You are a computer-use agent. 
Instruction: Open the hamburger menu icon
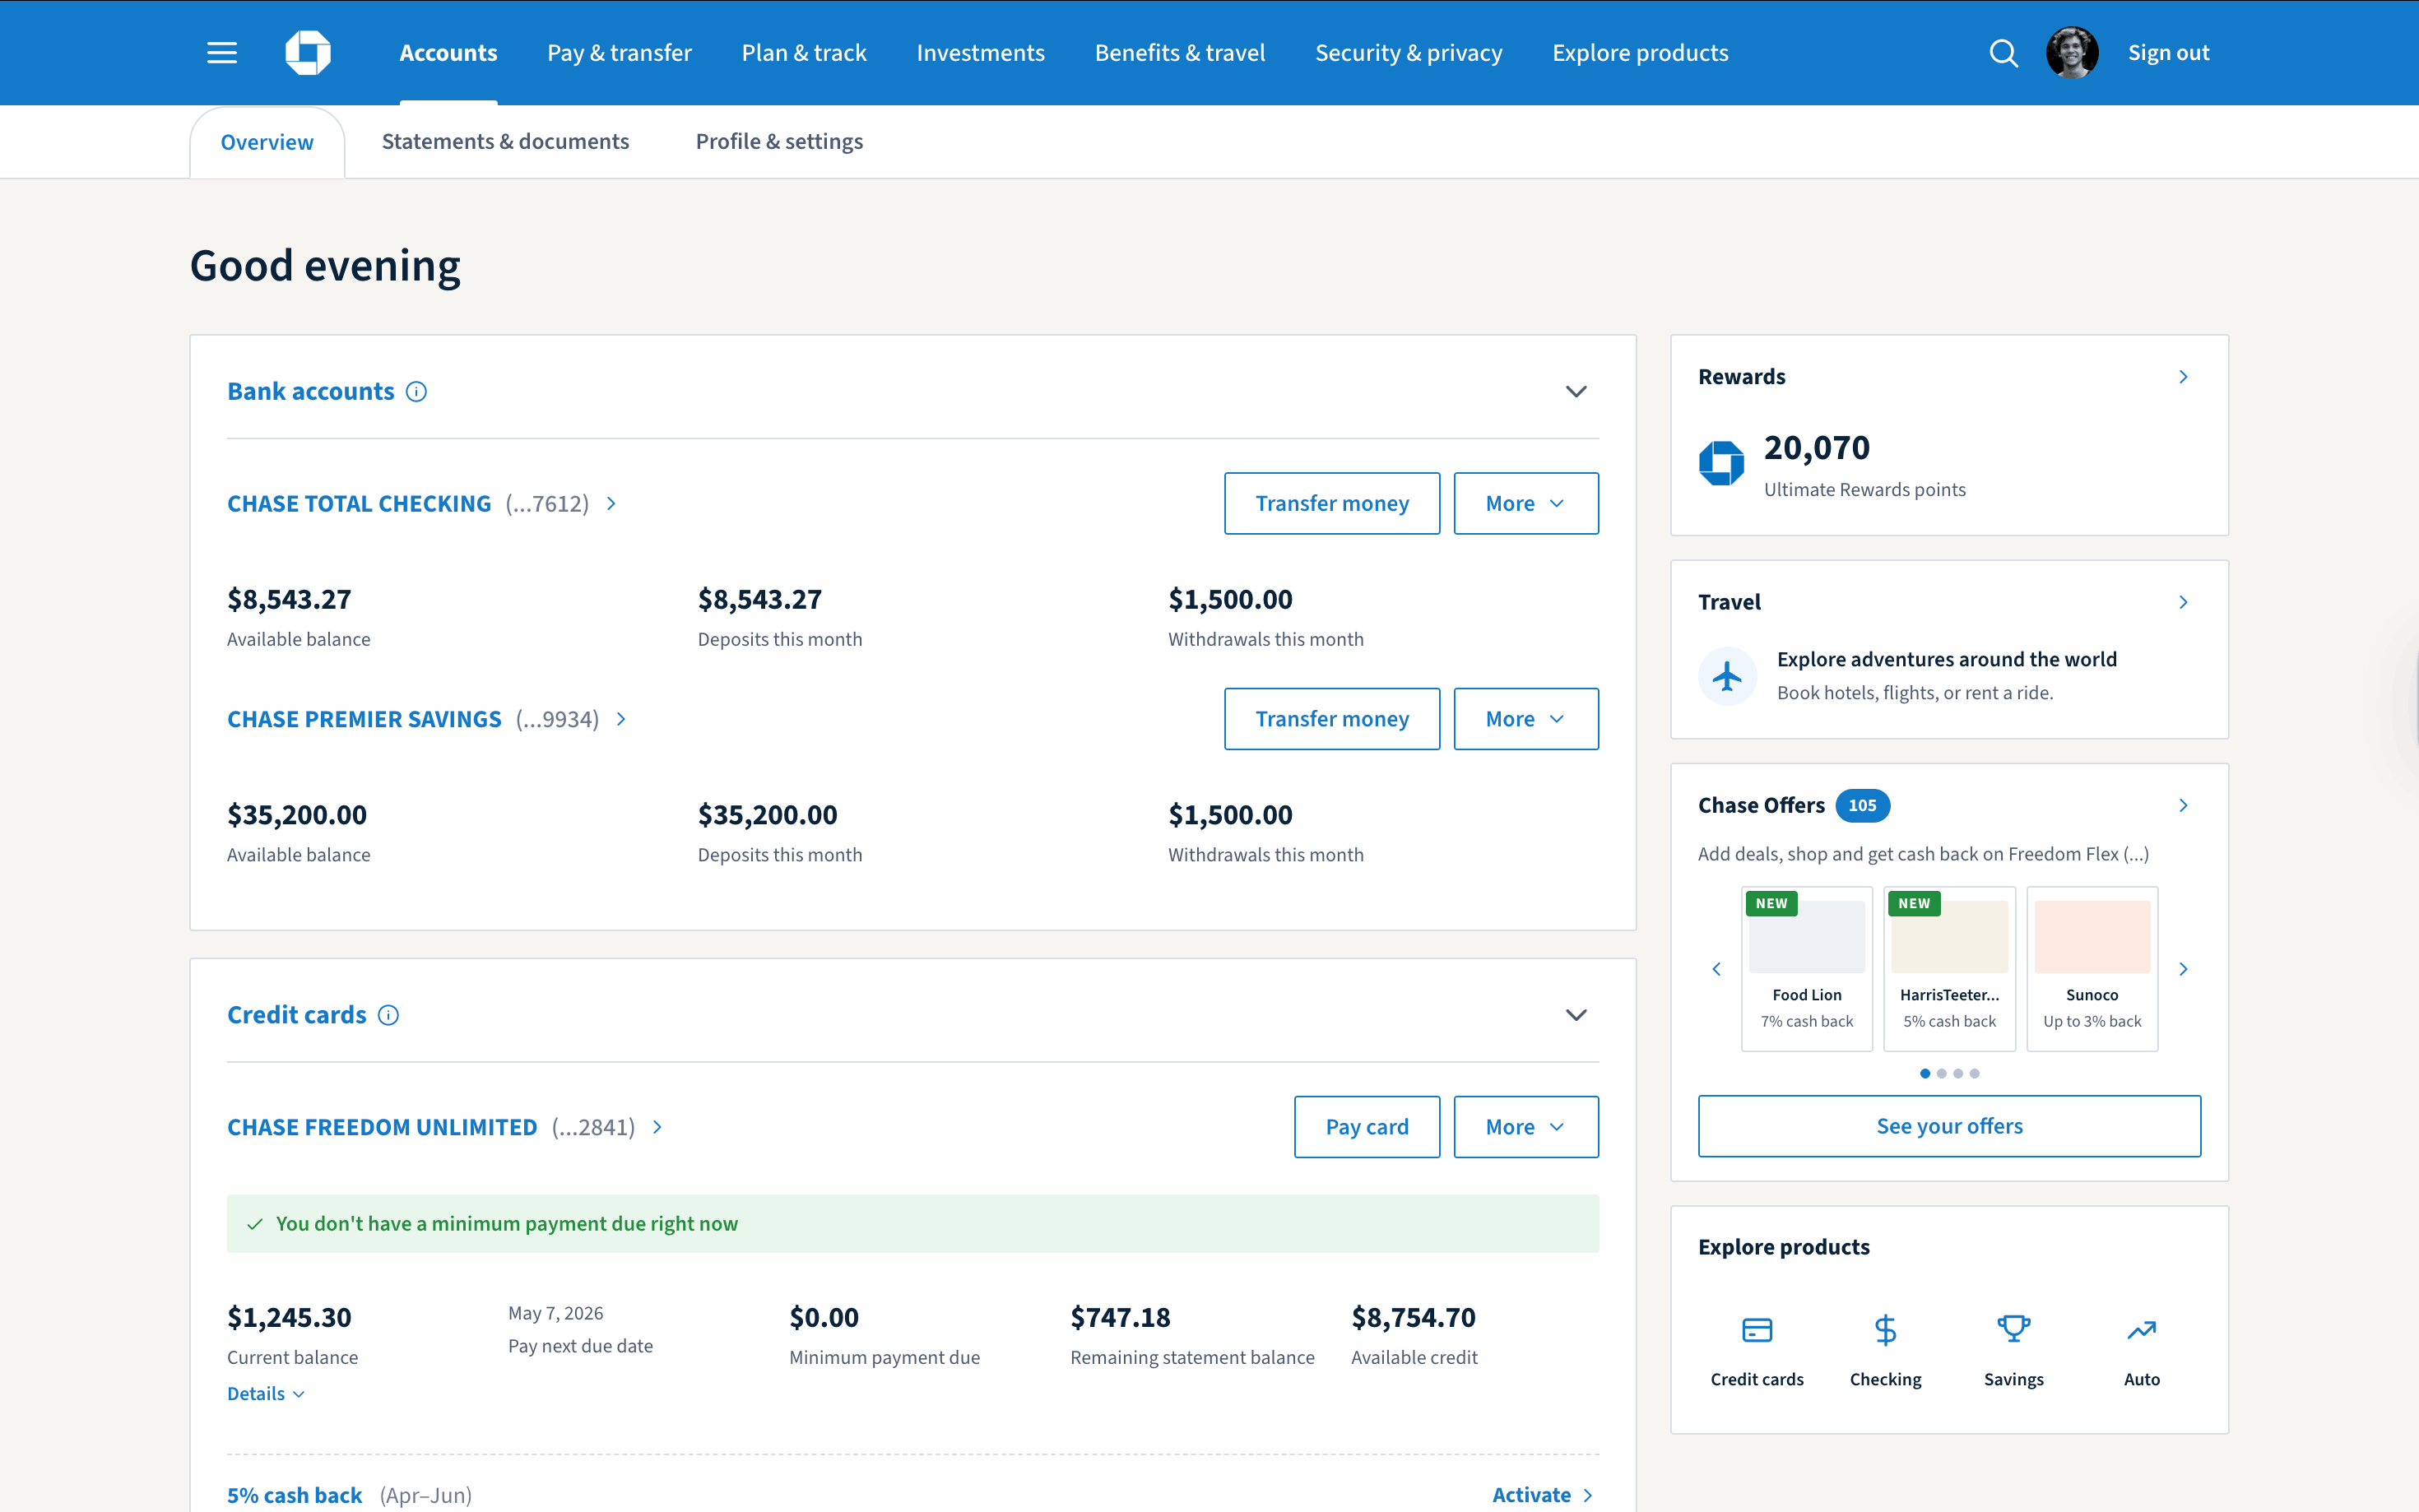click(222, 53)
